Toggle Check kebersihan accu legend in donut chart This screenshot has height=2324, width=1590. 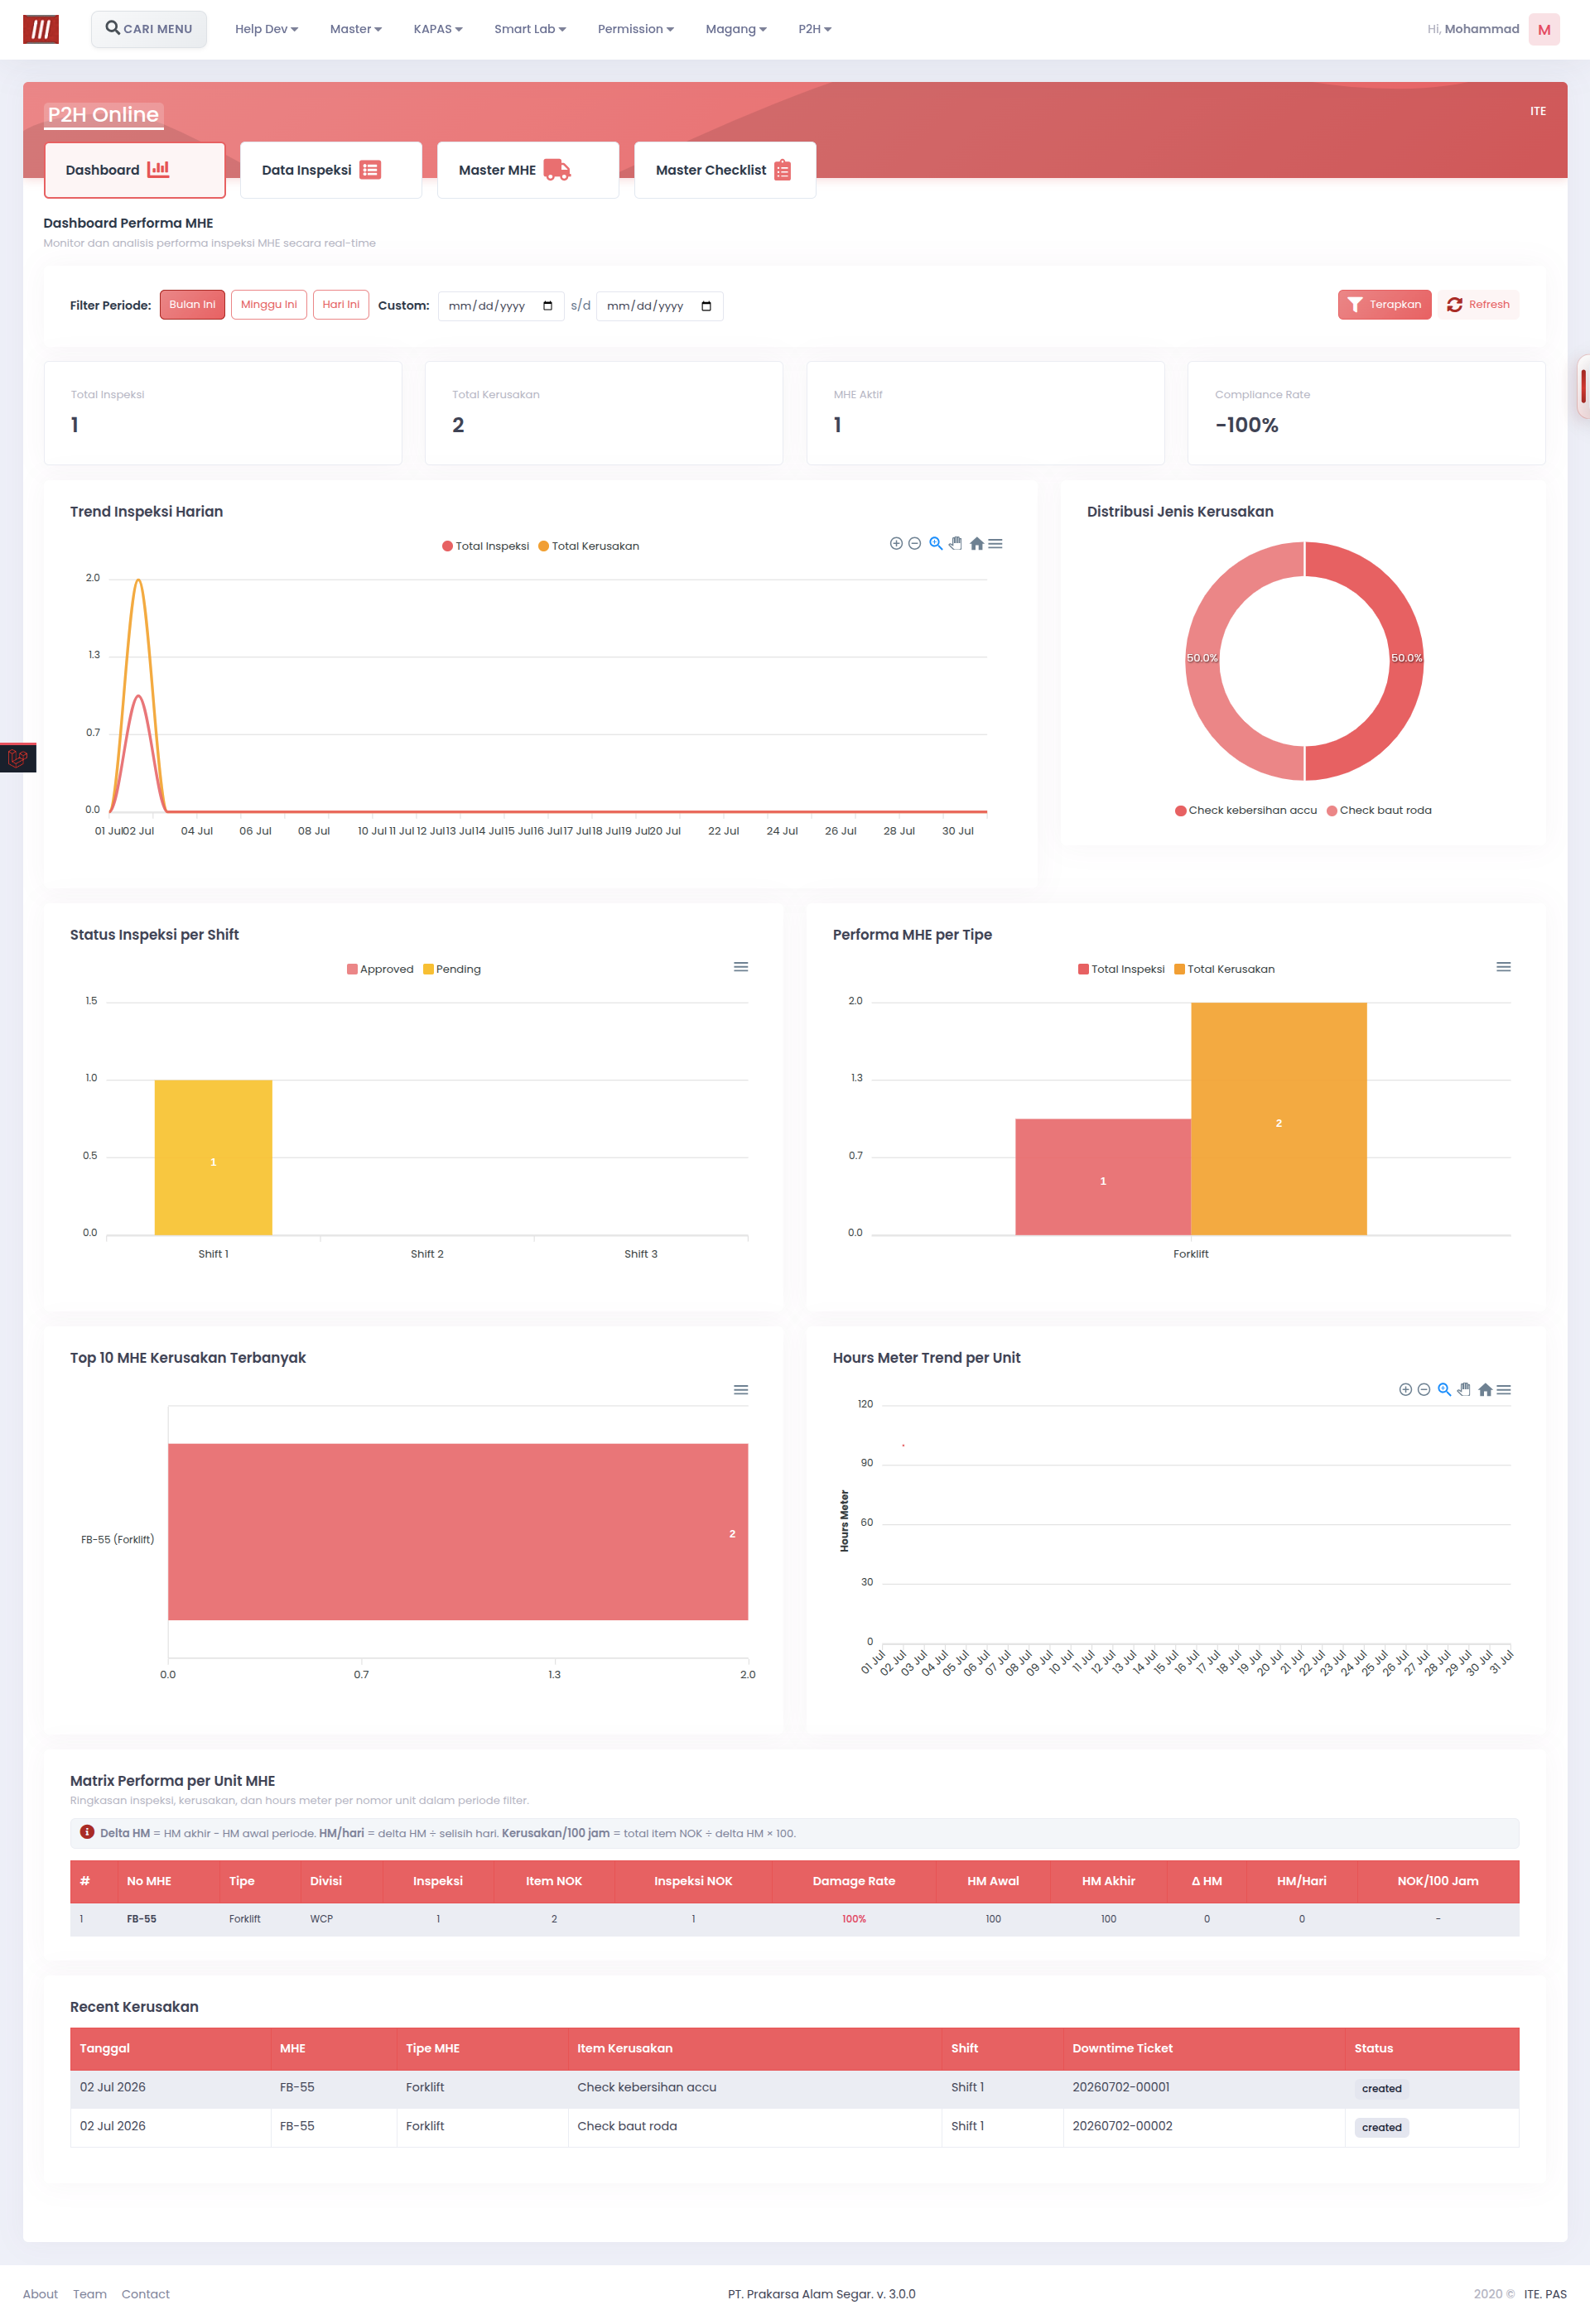[1246, 810]
